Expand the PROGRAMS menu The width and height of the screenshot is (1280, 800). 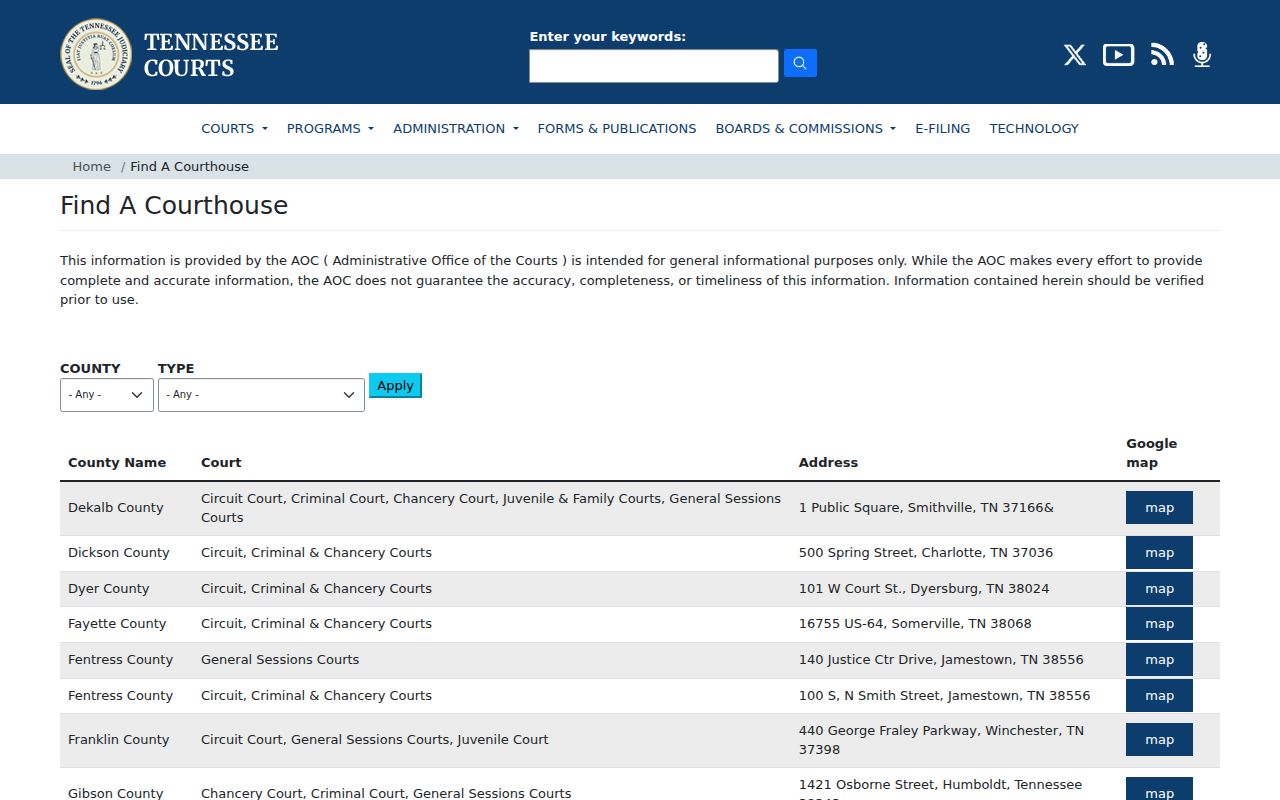(x=330, y=128)
